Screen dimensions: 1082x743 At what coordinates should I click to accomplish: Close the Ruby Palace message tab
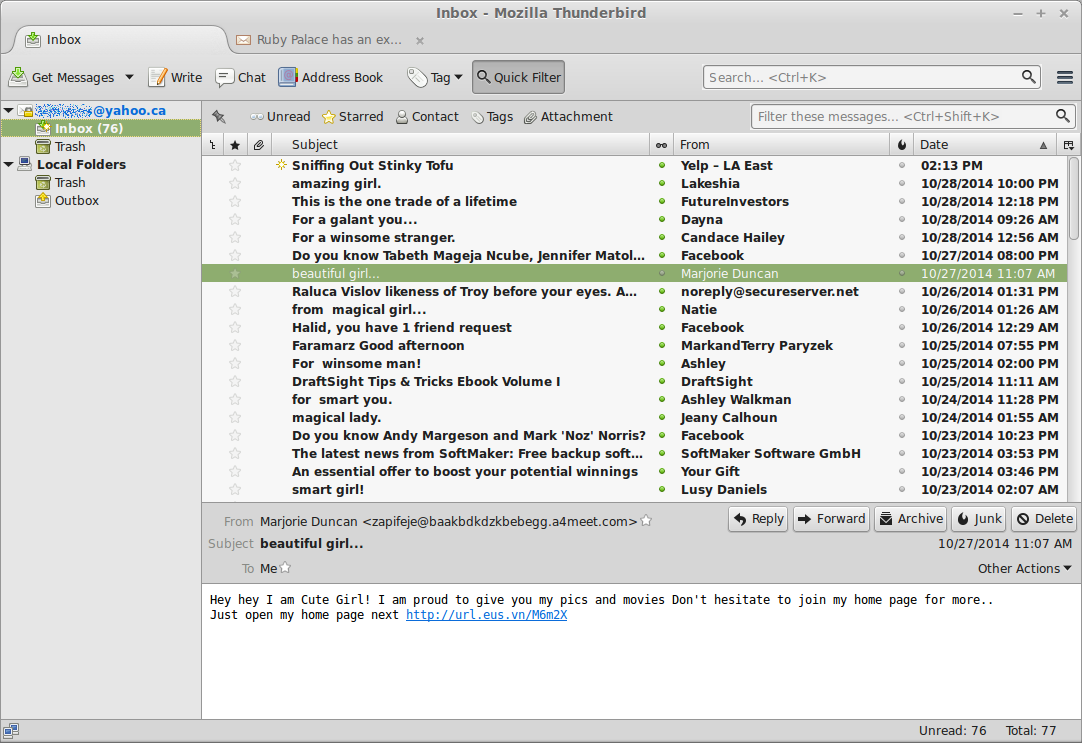coord(420,40)
